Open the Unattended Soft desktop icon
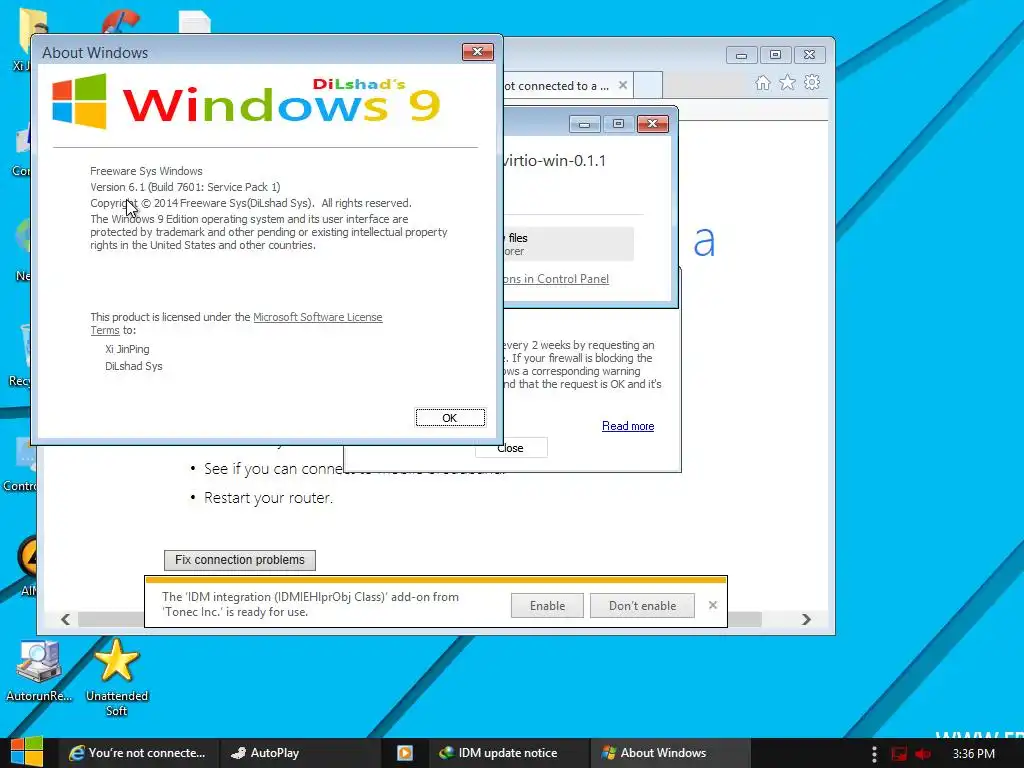This screenshot has height=768, width=1024. [x=117, y=678]
